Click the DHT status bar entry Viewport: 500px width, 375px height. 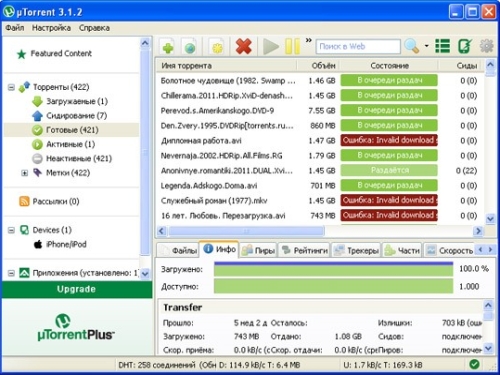point(167,365)
